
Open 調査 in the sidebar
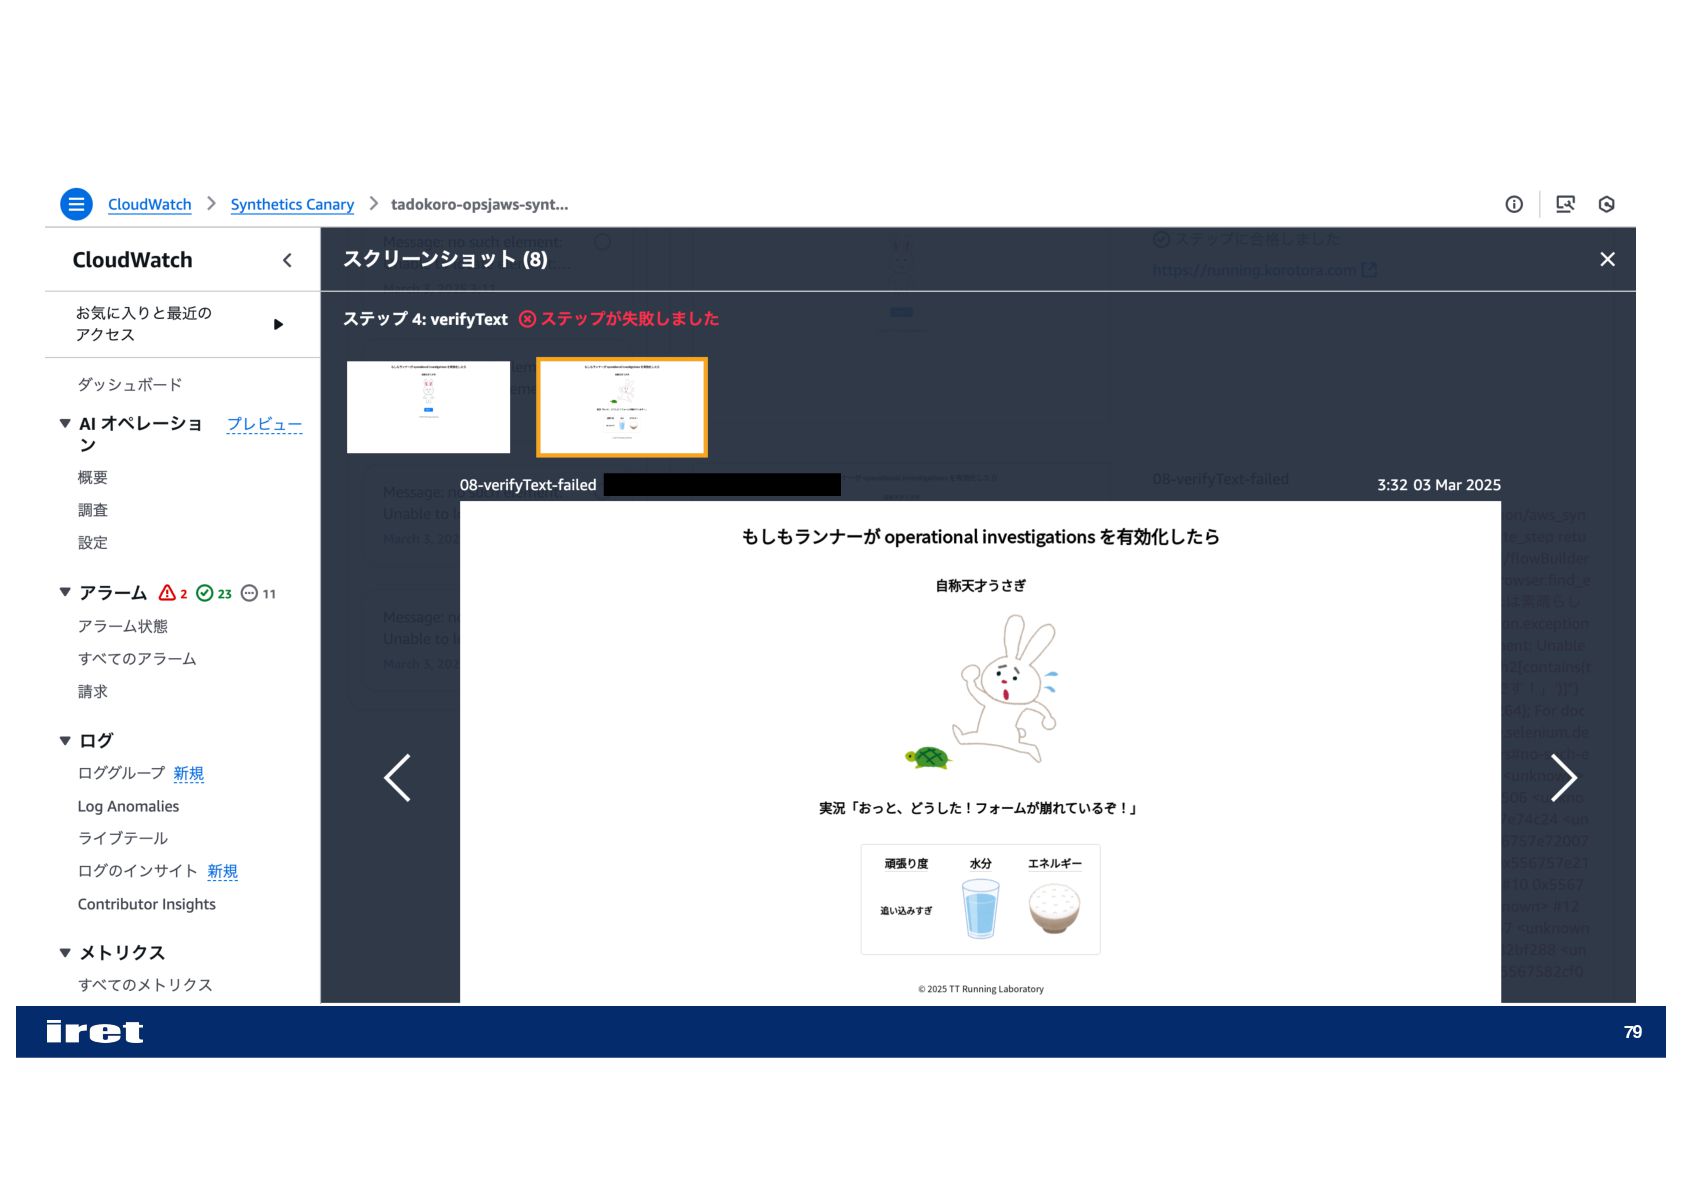93,510
